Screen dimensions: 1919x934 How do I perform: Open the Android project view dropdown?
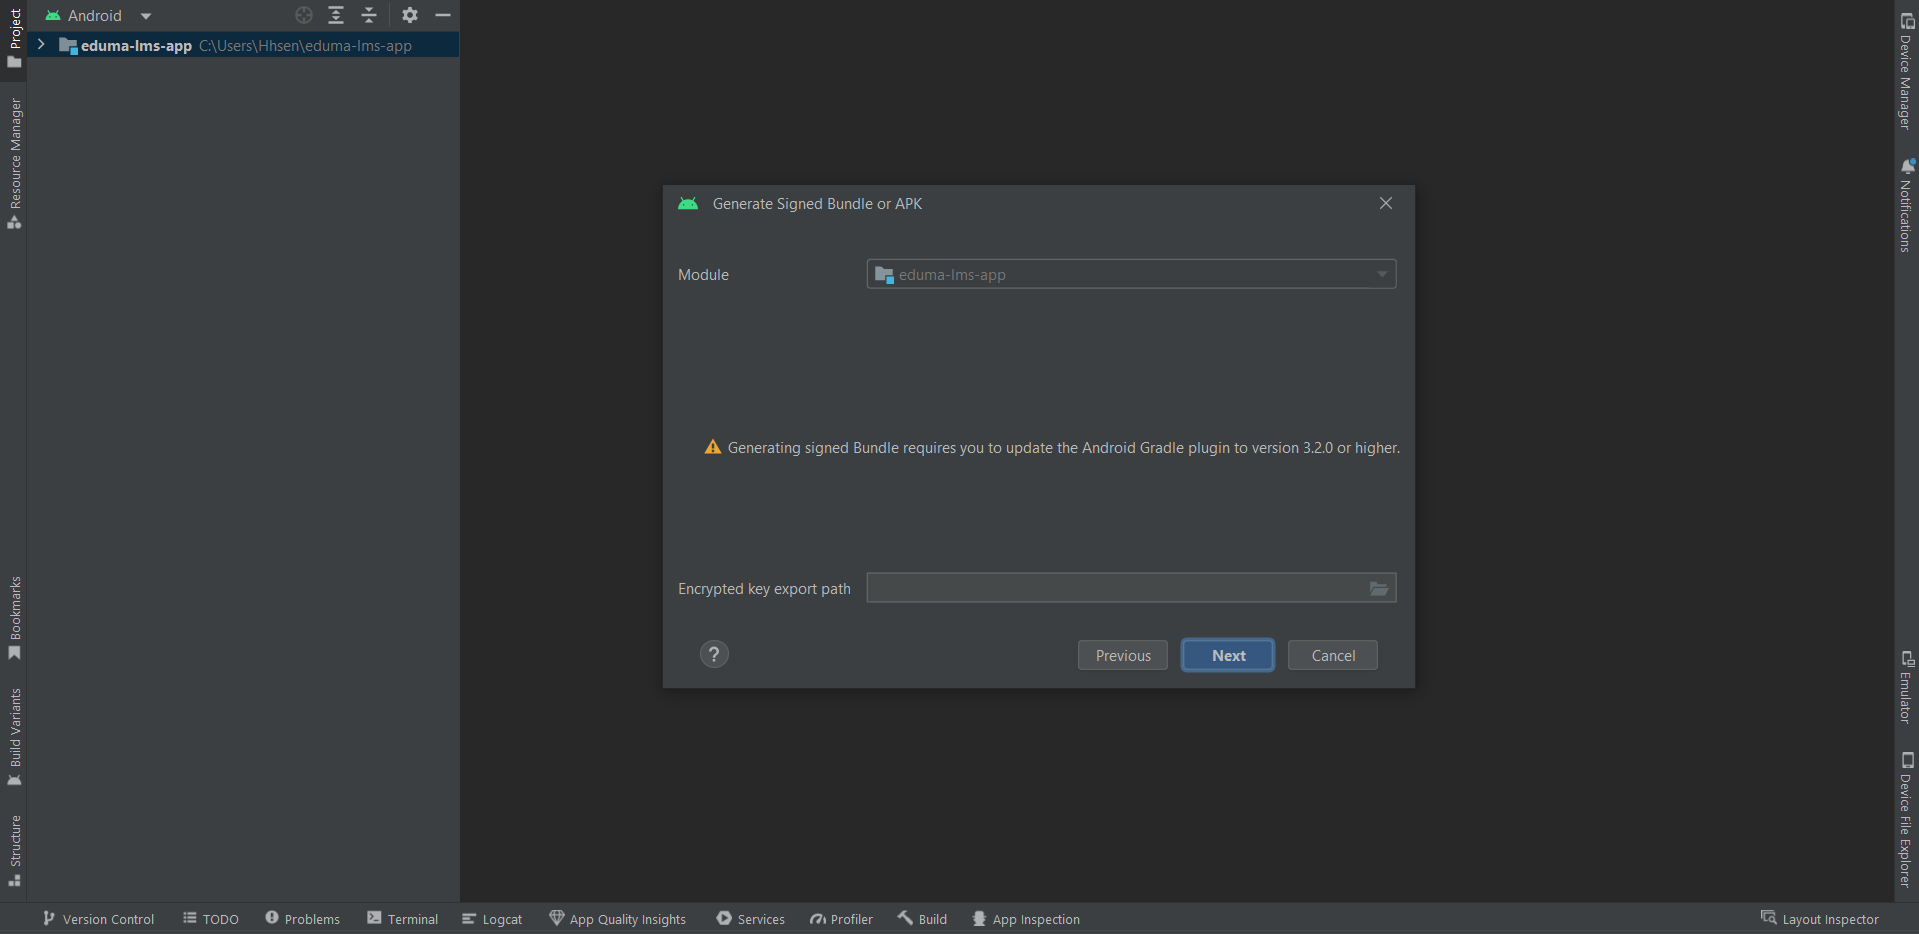[x=99, y=15]
